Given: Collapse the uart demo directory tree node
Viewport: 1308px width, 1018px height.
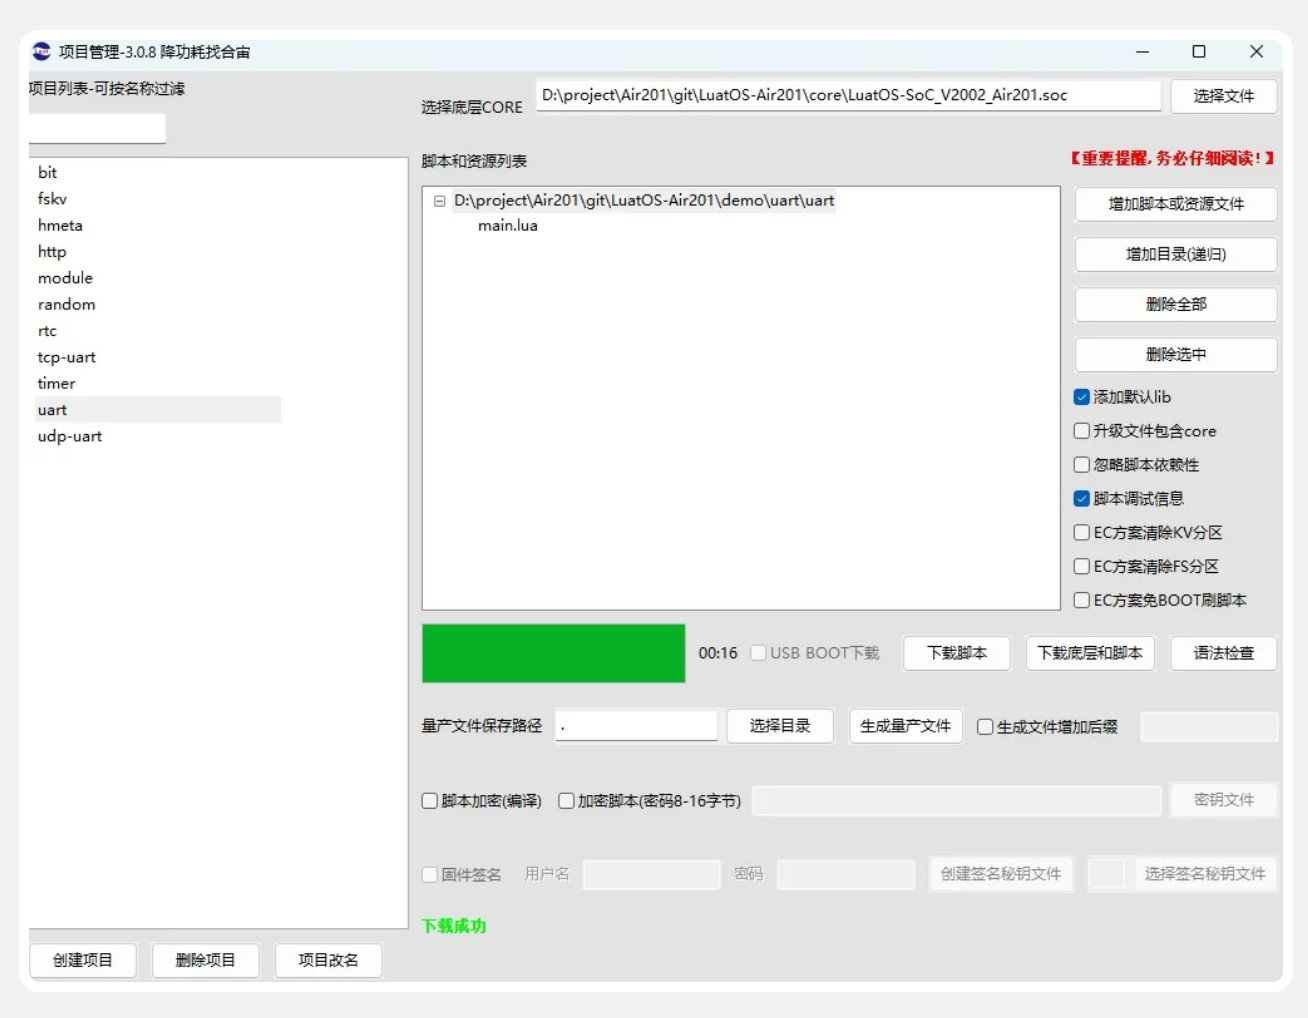Looking at the screenshot, I should click(x=439, y=201).
